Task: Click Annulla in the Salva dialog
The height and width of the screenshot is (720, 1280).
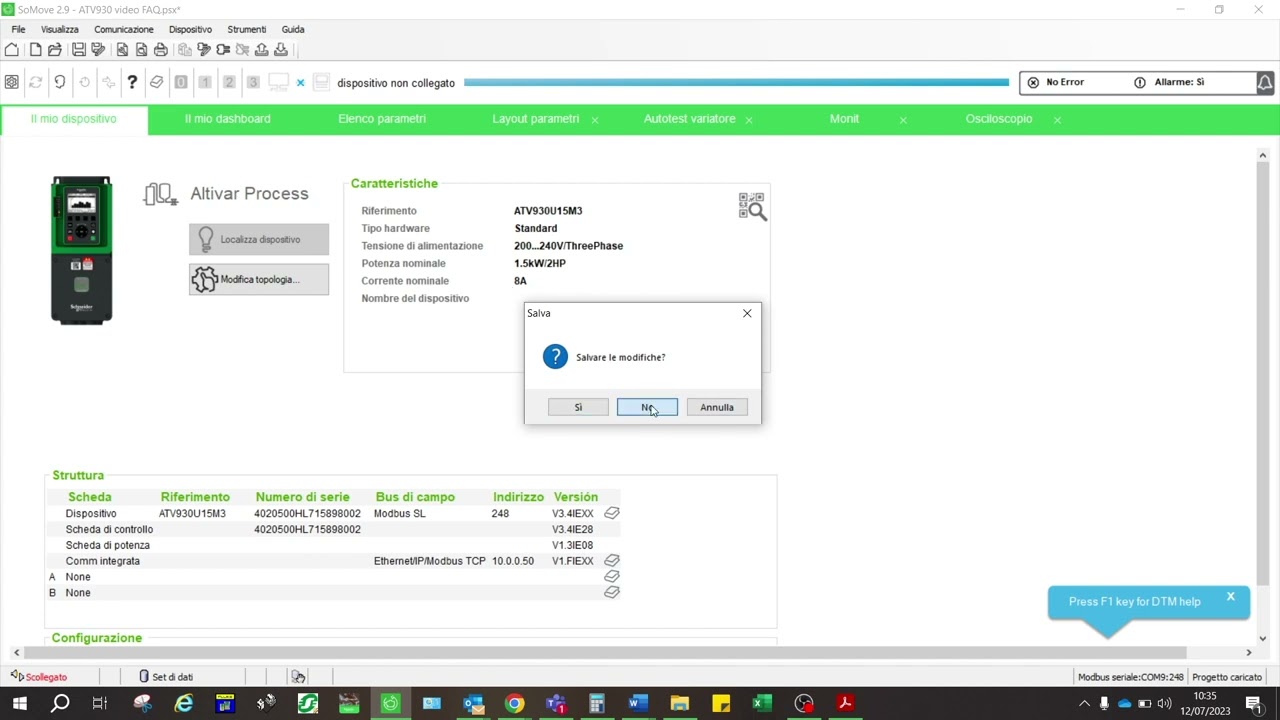Action: tap(717, 407)
